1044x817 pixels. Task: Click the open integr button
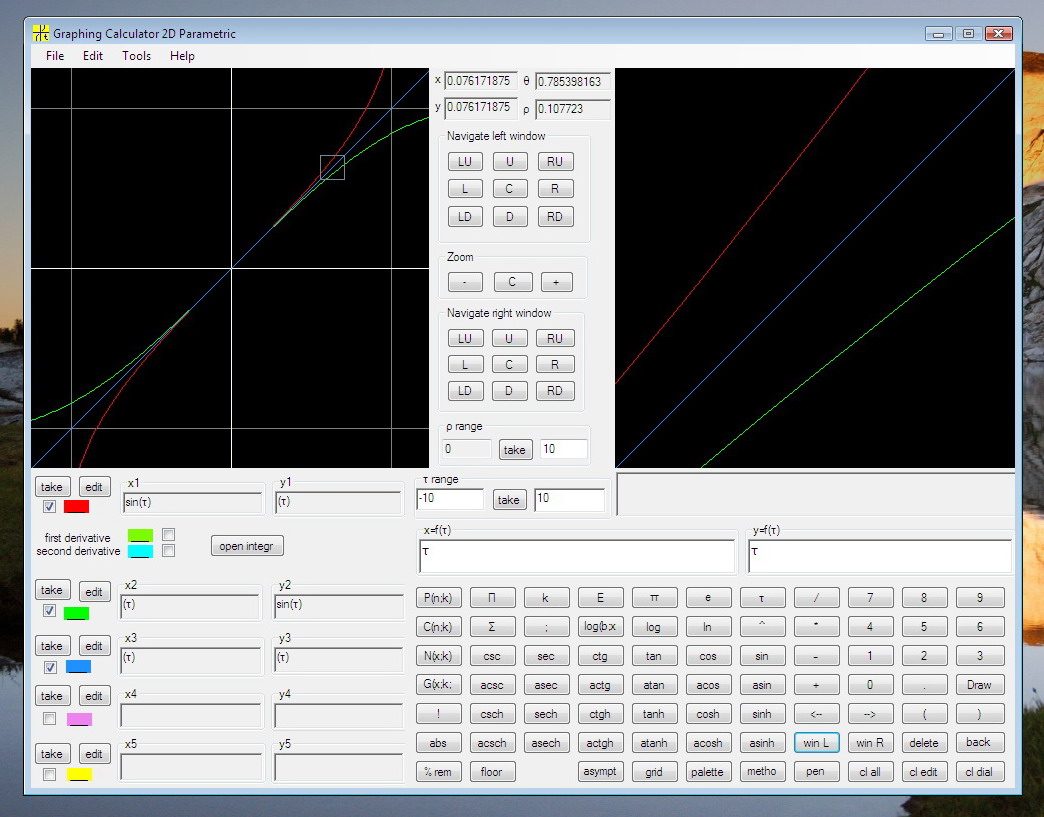(247, 546)
